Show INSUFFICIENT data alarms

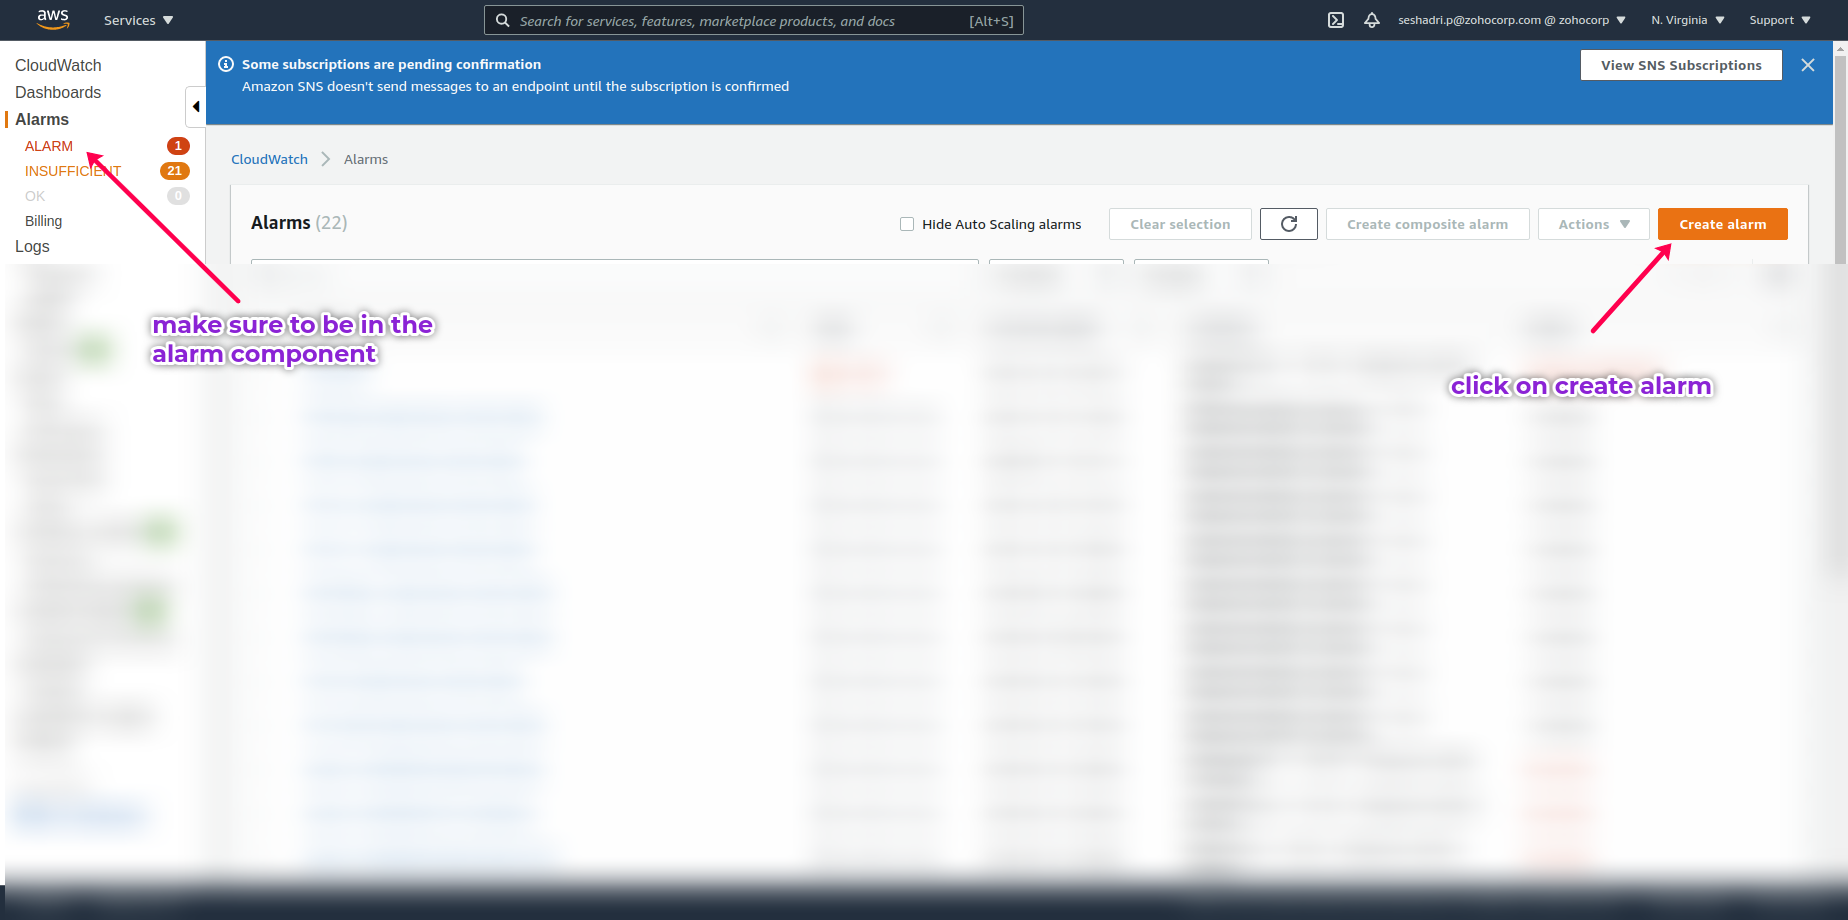pyautogui.click(x=73, y=171)
